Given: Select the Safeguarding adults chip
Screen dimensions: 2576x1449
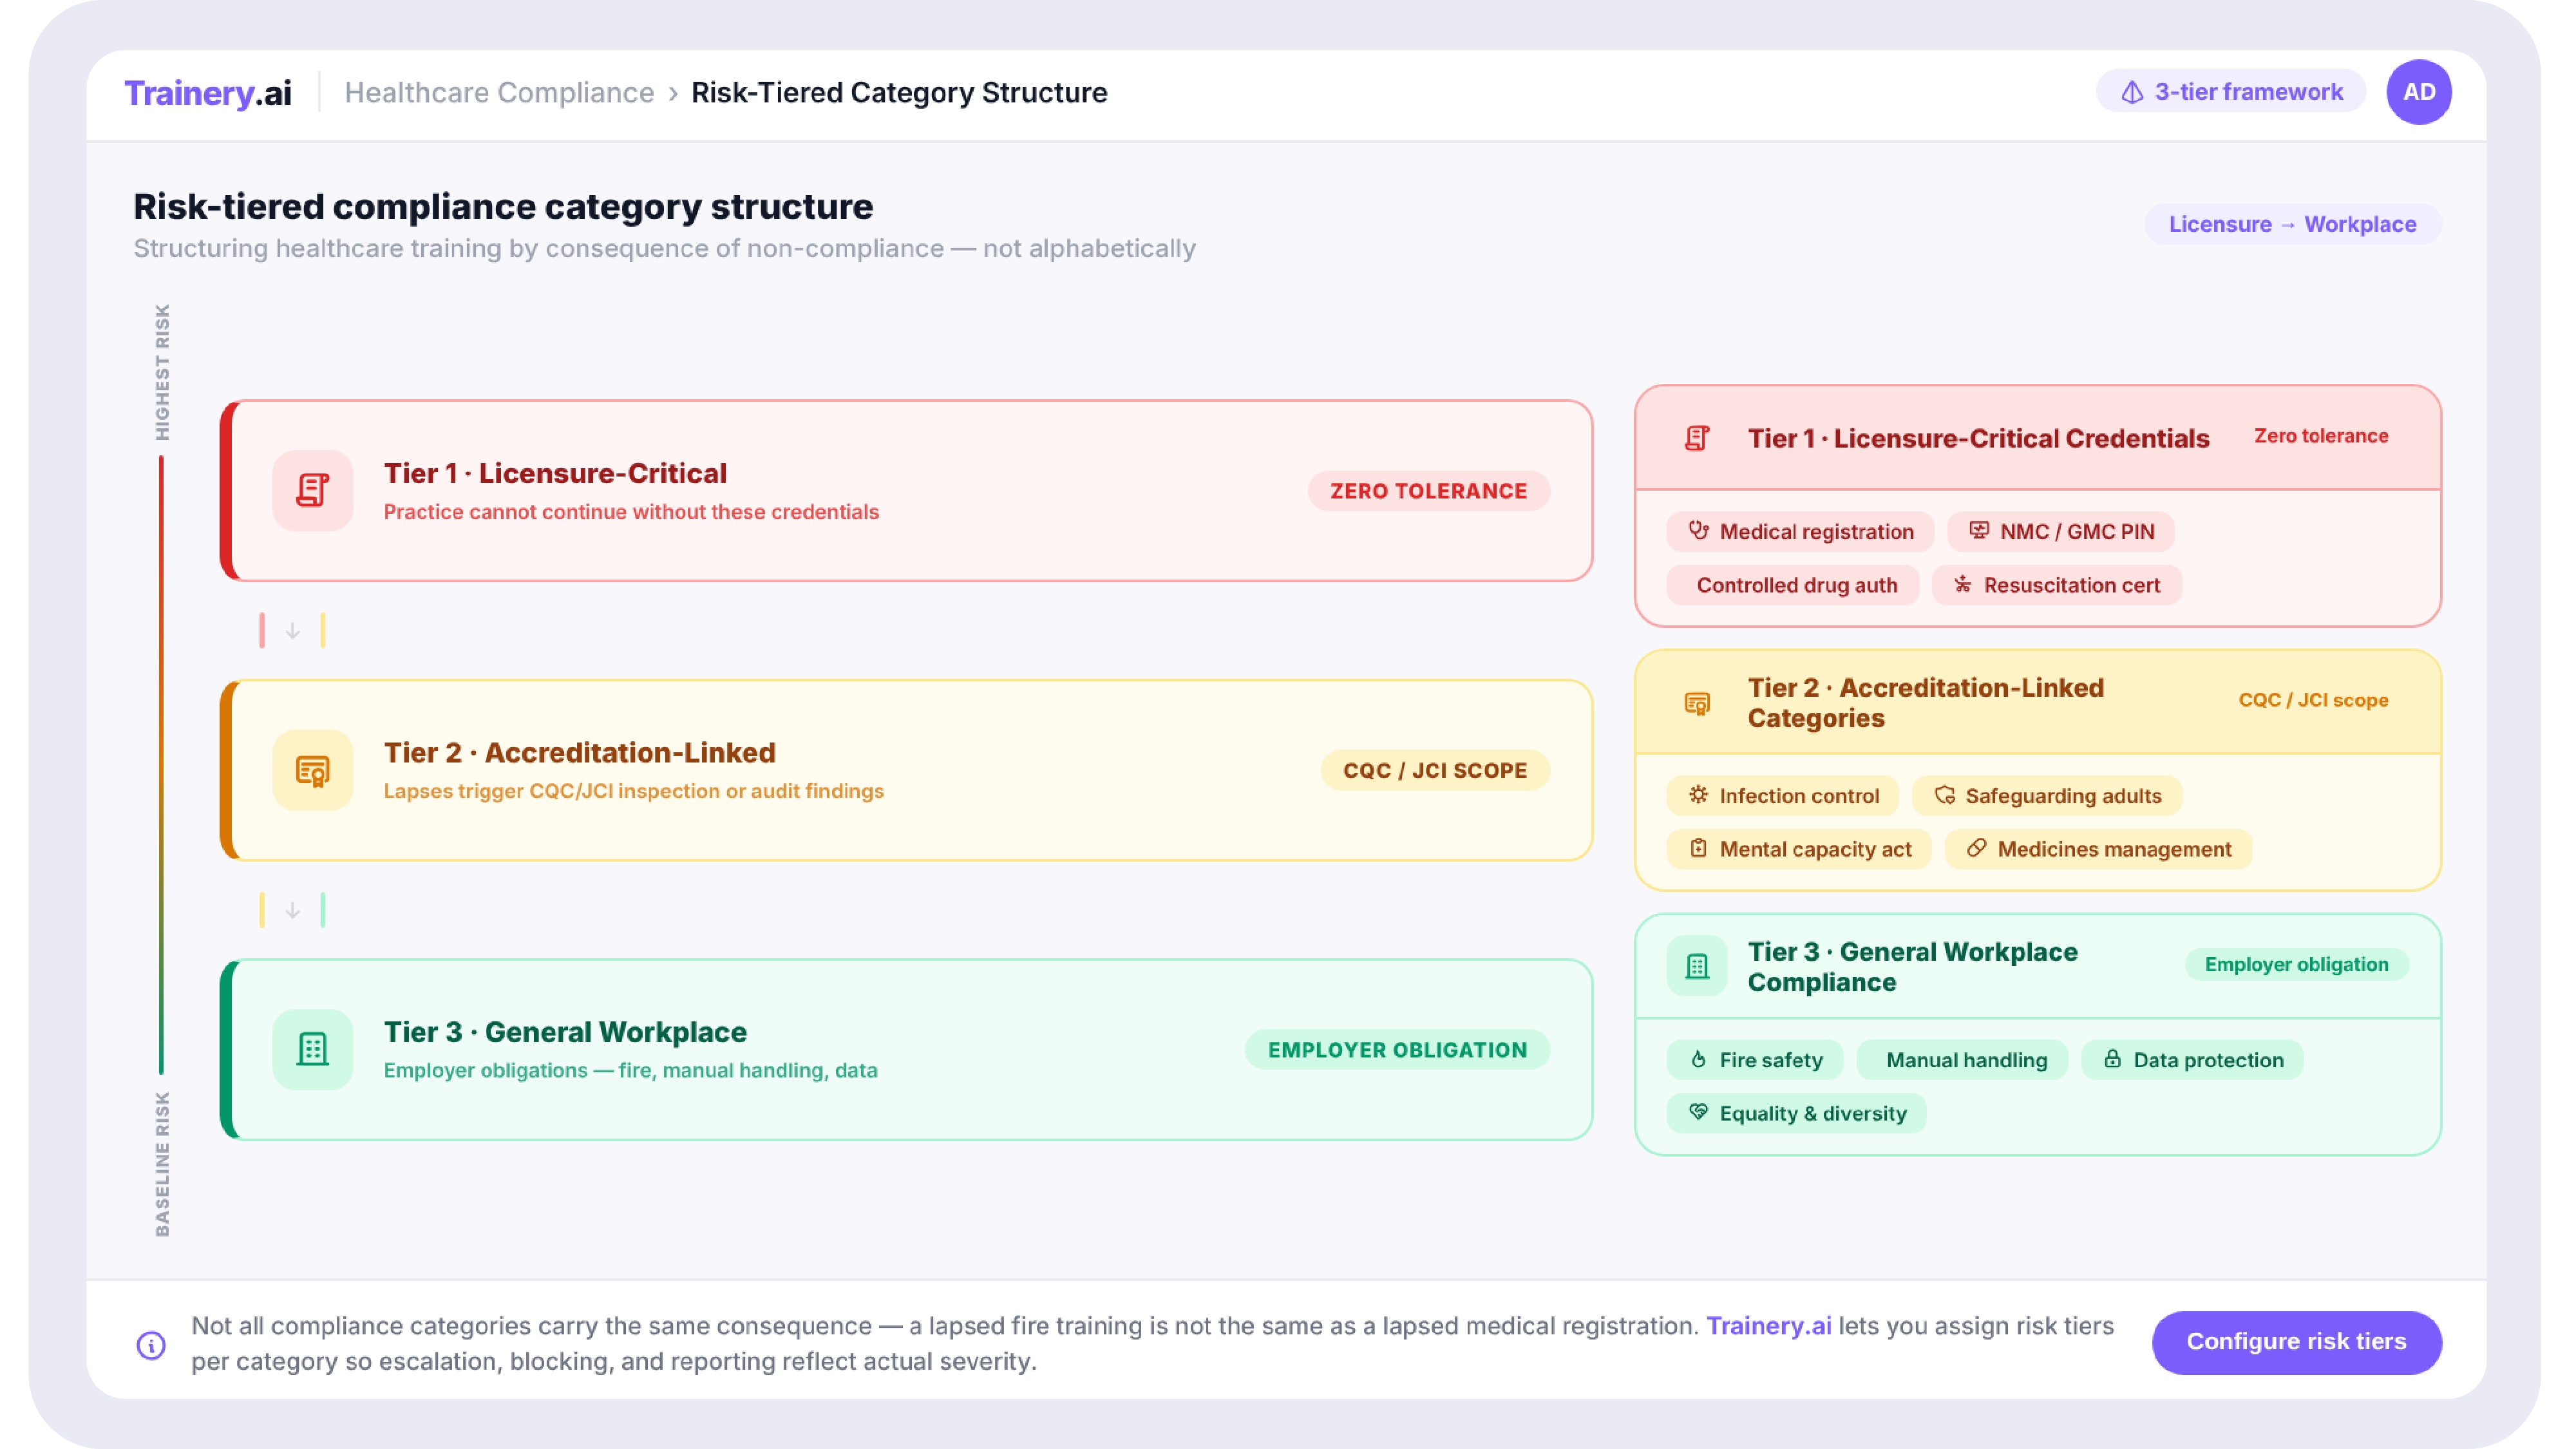Looking at the screenshot, I should [x=2047, y=796].
